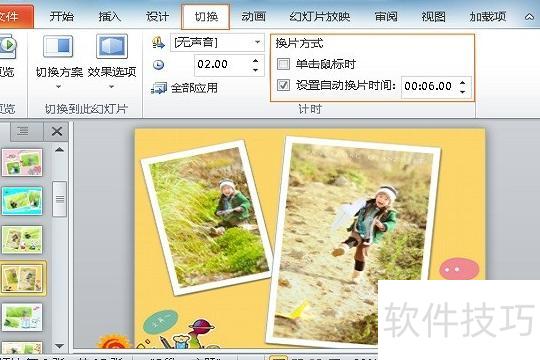Select the green landscape photo slide thumbnail
Viewport: 540px width, 360px height.
pyautogui.click(x=22, y=317)
